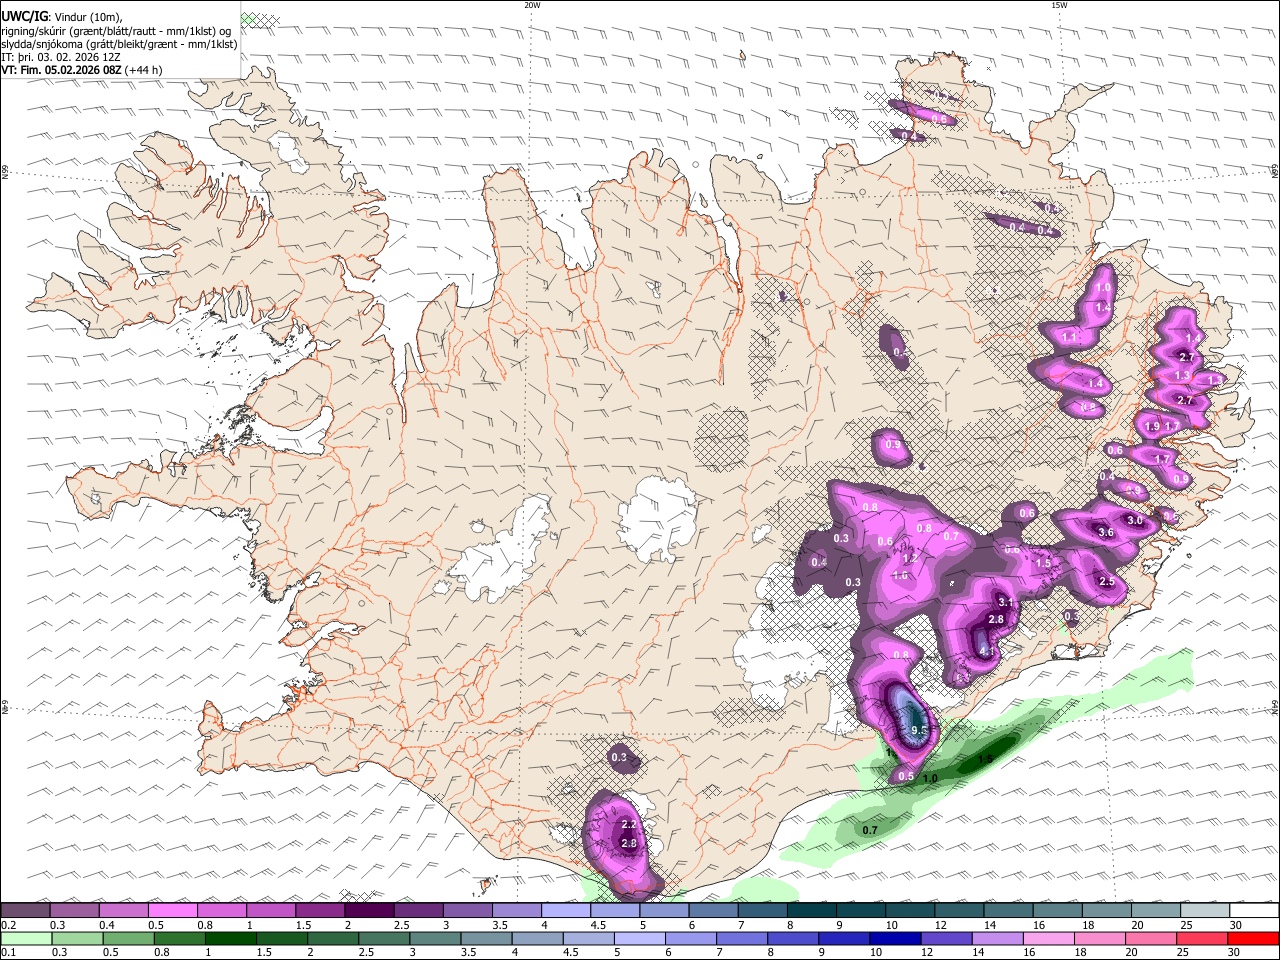The height and width of the screenshot is (960, 1280).
Task: Click the lavender swatch between 4 and 4.5, upper row
Action: click(x=566, y=911)
